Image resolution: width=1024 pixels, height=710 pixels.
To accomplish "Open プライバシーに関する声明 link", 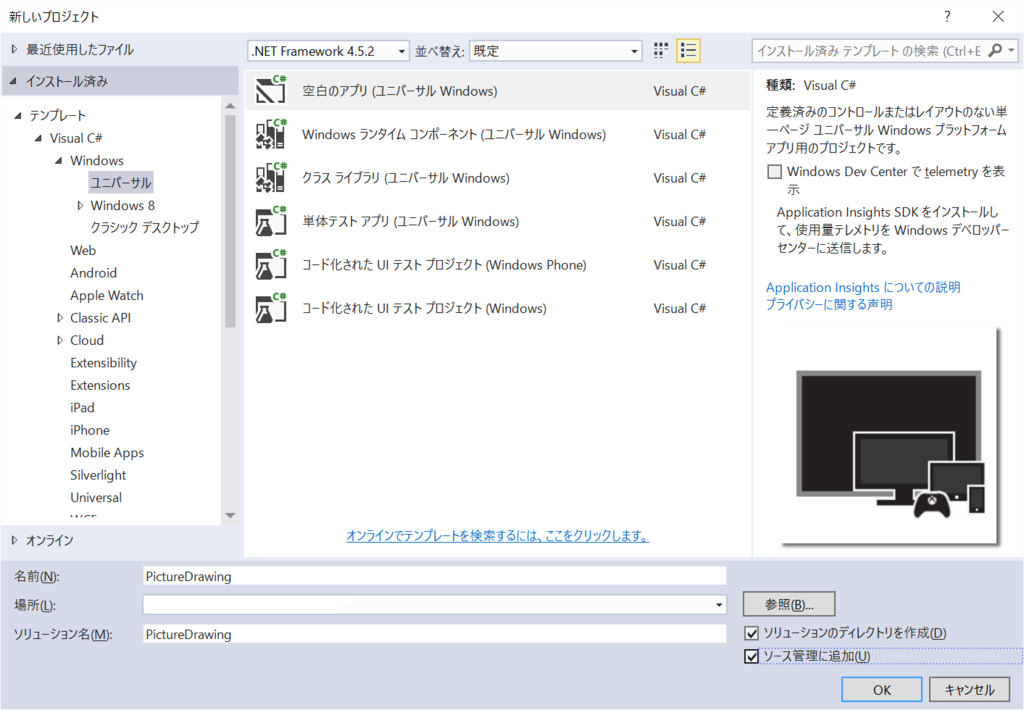I will point(829,304).
